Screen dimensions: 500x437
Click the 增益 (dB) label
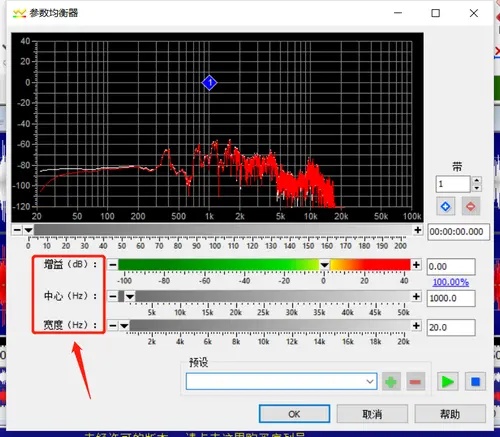pyautogui.click(x=70, y=264)
